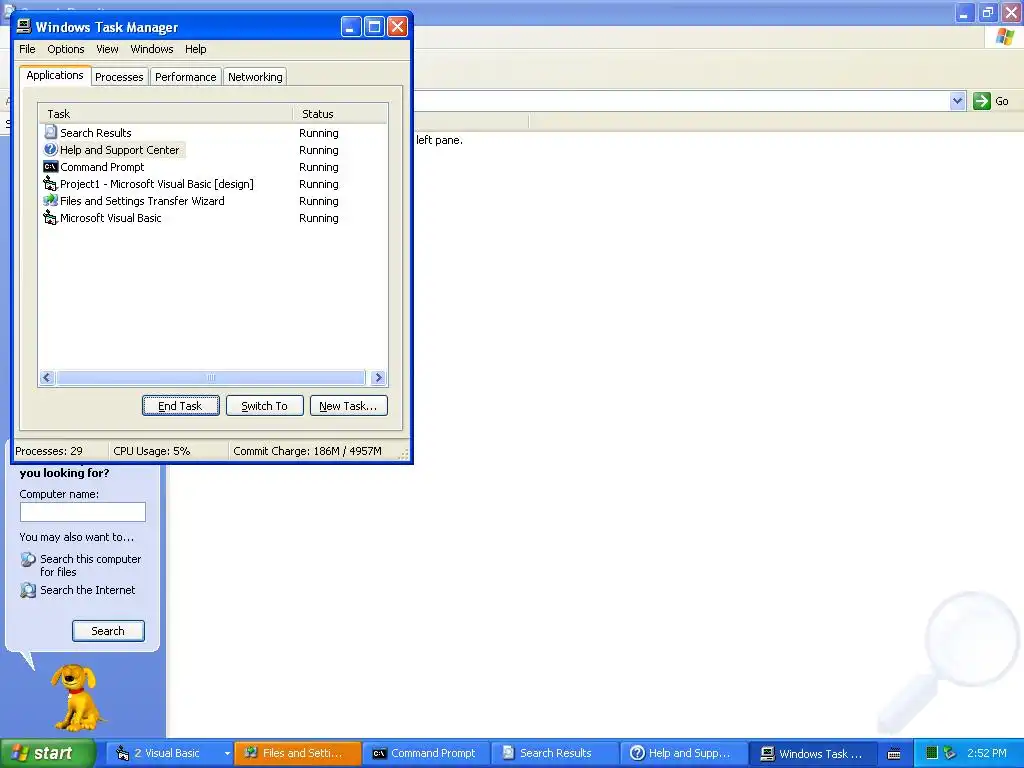Click the Windows Task... taskbar button
The height and width of the screenshot is (768, 1024).
tap(812, 753)
